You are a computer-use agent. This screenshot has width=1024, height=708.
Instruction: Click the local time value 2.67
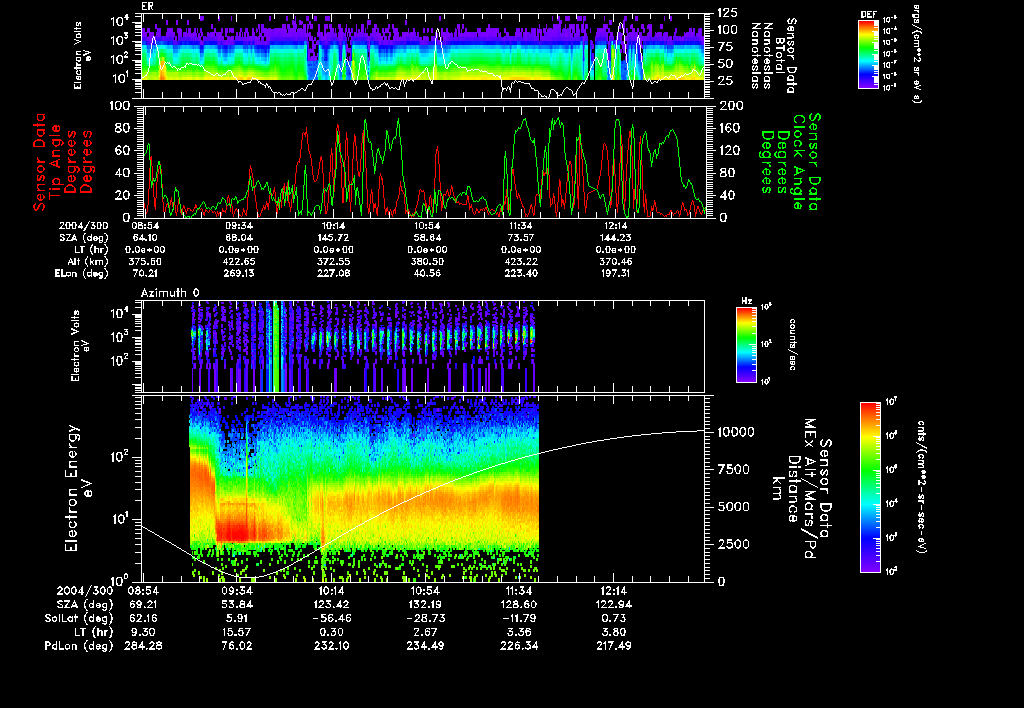coord(425,632)
